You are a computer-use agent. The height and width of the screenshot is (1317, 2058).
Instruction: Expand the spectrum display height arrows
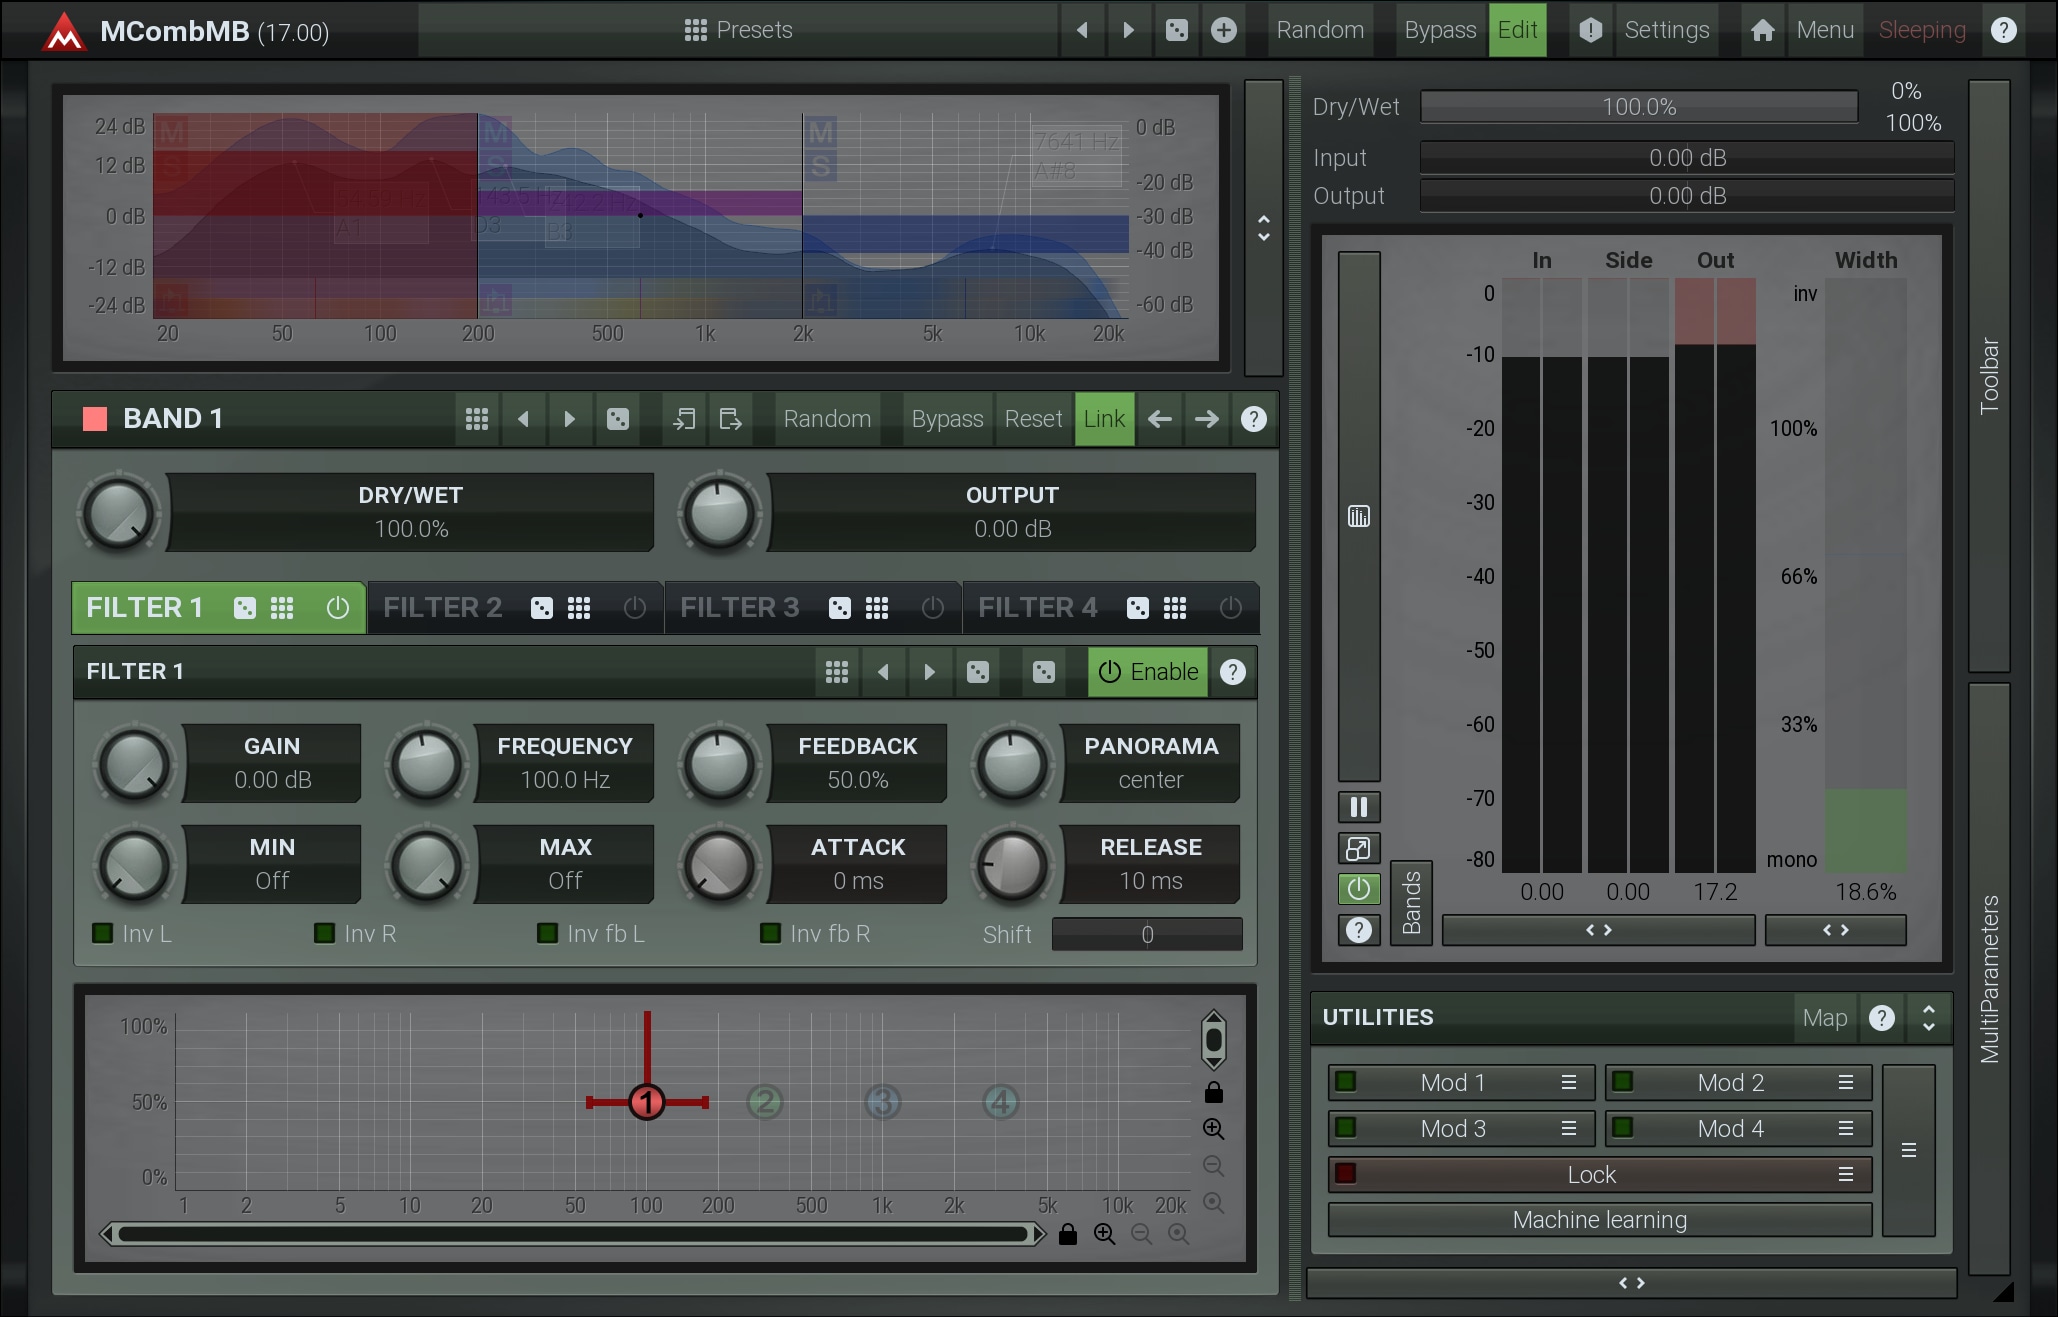click(x=1264, y=228)
